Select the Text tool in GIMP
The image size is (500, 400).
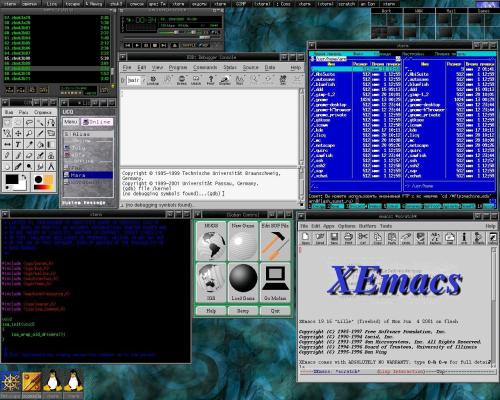click(x=18, y=144)
